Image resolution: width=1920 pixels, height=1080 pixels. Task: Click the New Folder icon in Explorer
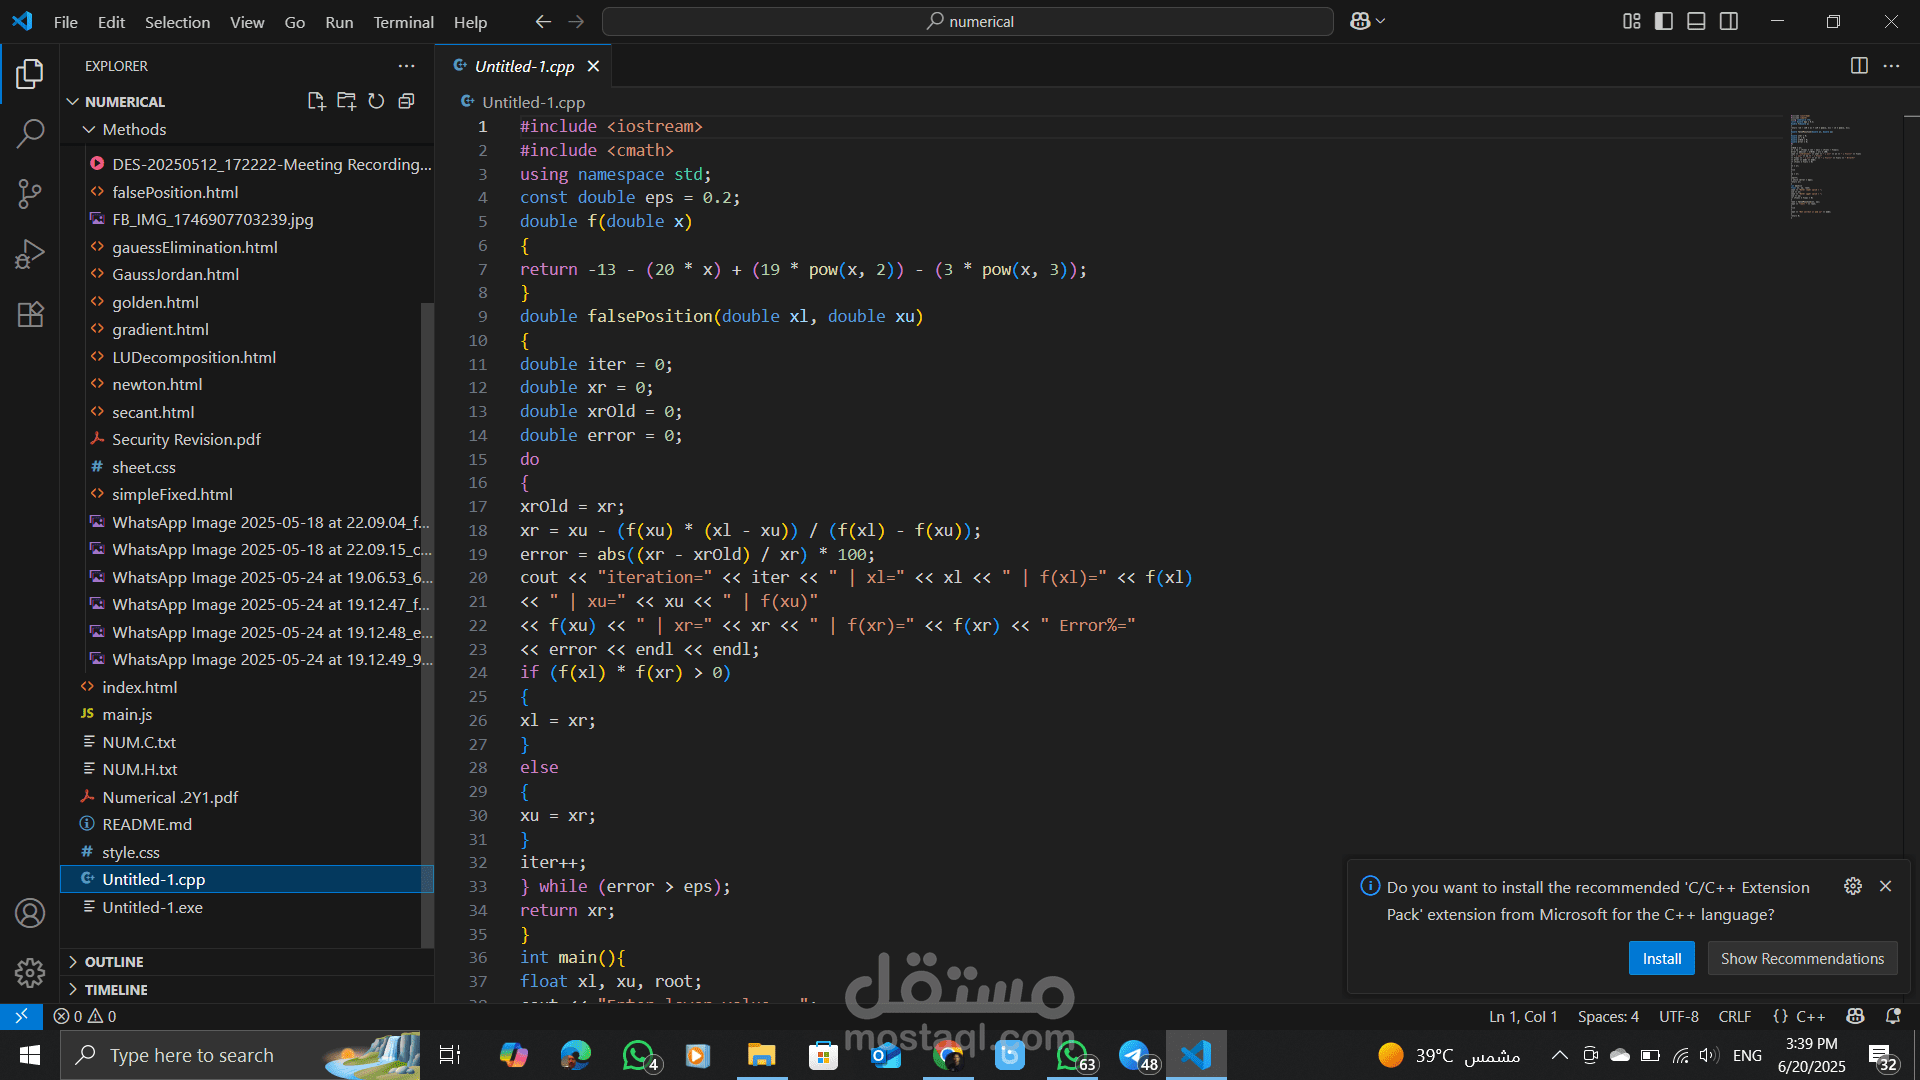click(x=346, y=101)
